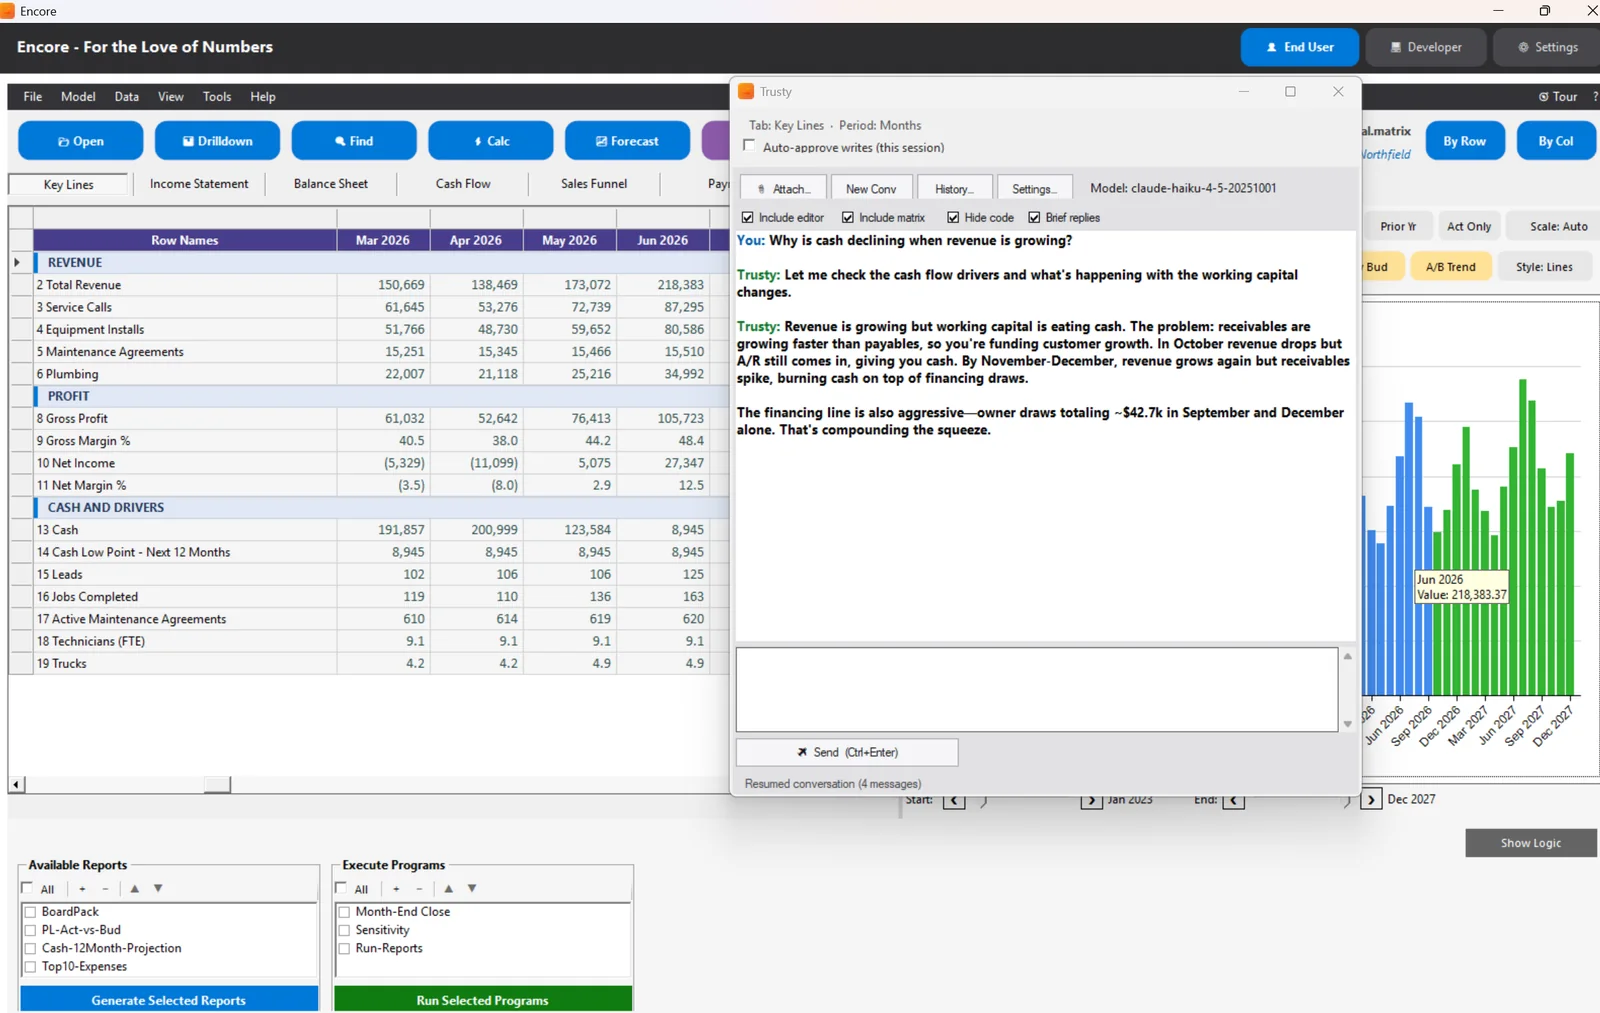
Task: Open the Tools menu
Action: 217,97
